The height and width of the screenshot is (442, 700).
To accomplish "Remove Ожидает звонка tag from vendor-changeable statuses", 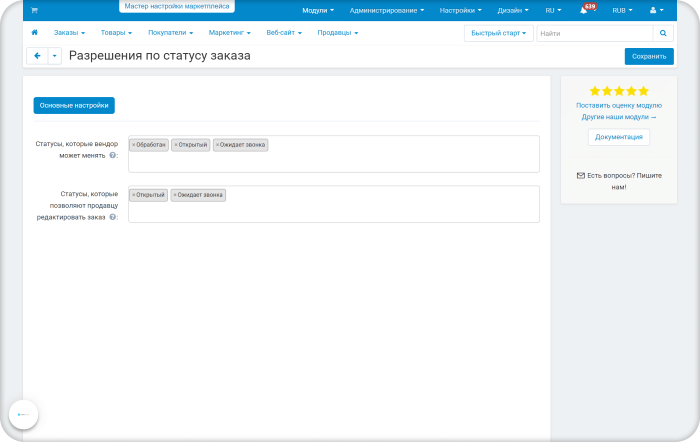I will [217, 145].
